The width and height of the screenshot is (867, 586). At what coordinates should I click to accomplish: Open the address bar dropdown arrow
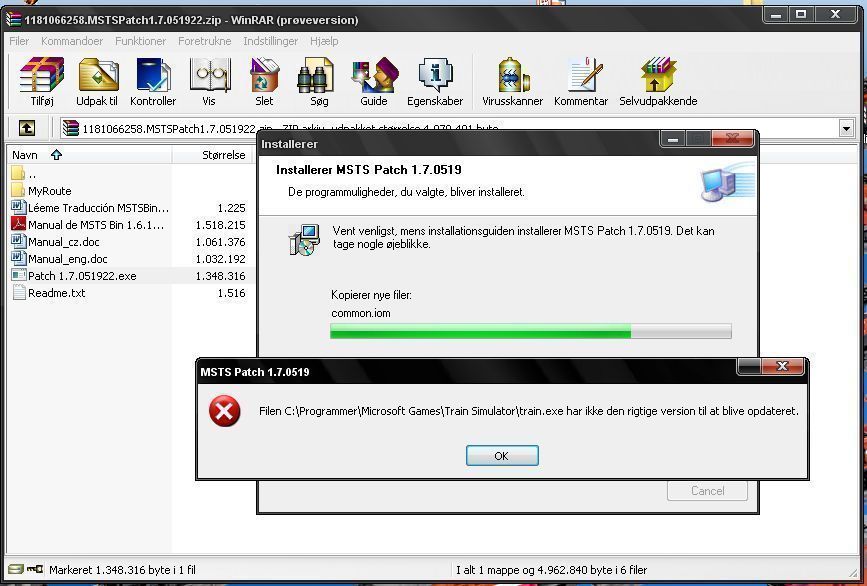(x=846, y=129)
